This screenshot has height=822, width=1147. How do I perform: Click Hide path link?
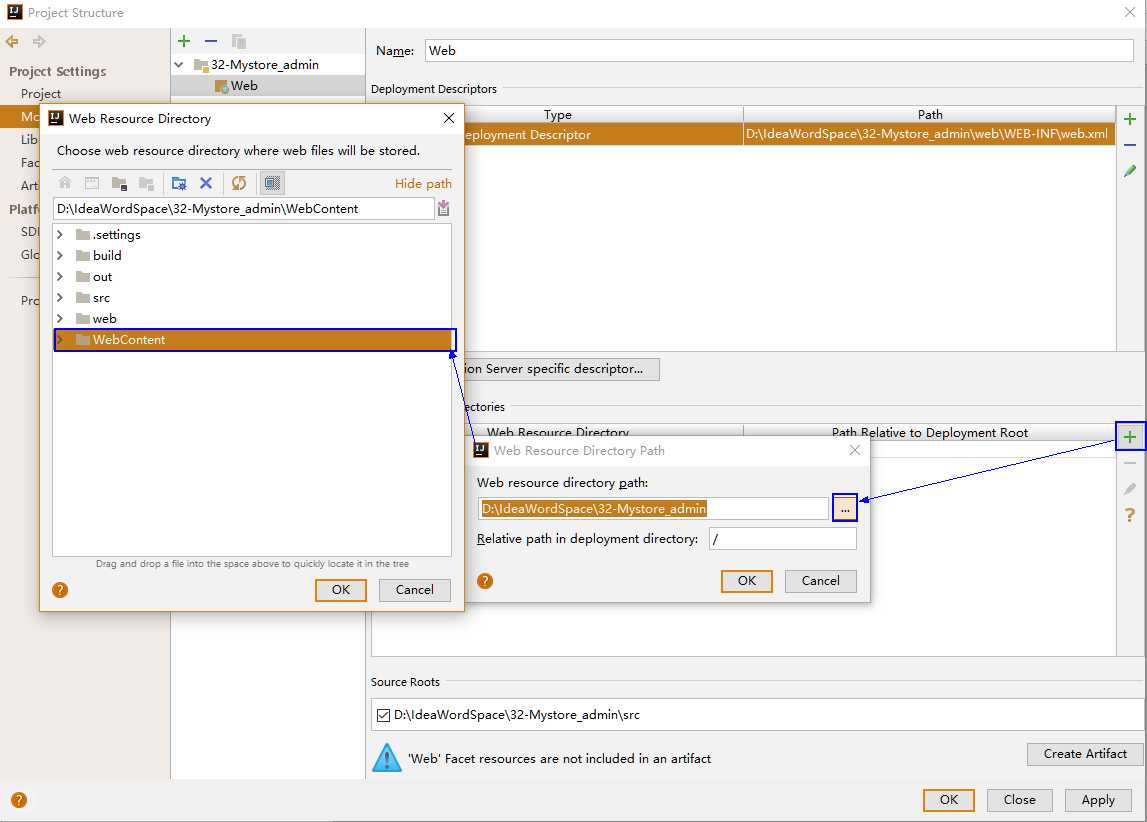[423, 184]
